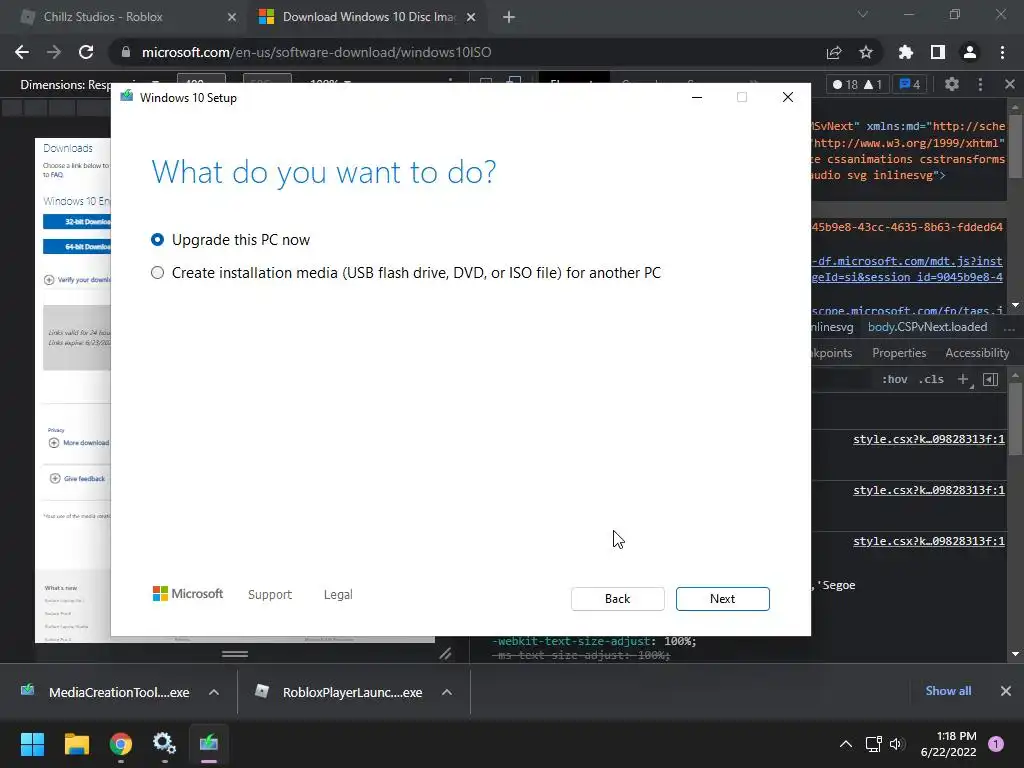Open the Support link in Setup
This screenshot has width=1024, height=768.
pyautogui.click(x=270, y=594)
